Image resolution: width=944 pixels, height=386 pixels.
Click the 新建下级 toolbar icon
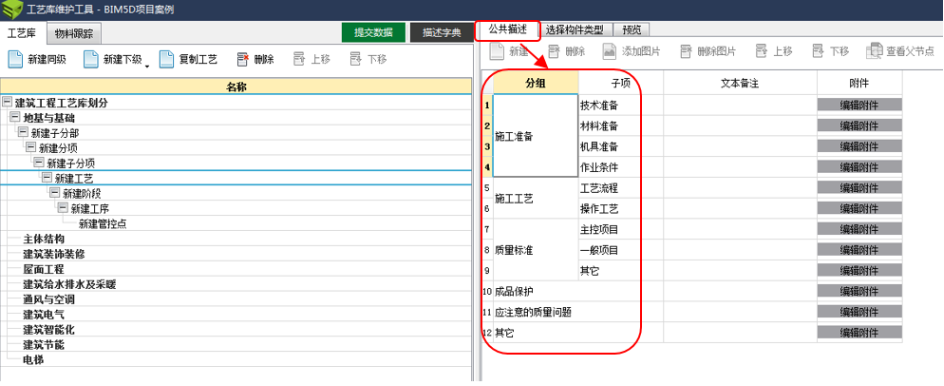[90, 59]
